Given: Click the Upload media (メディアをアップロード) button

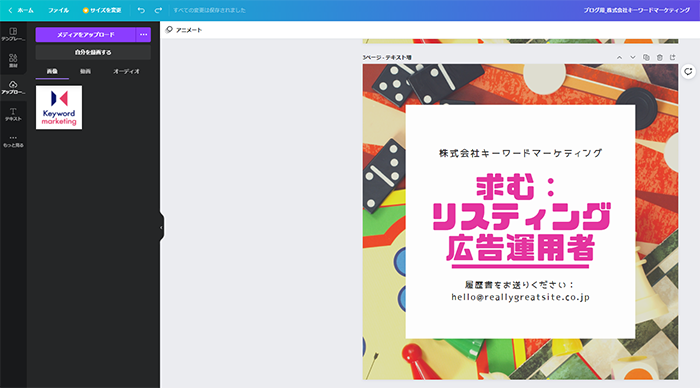Looking at the screenshot, I should pyautogui.click(x=85, y=34).
